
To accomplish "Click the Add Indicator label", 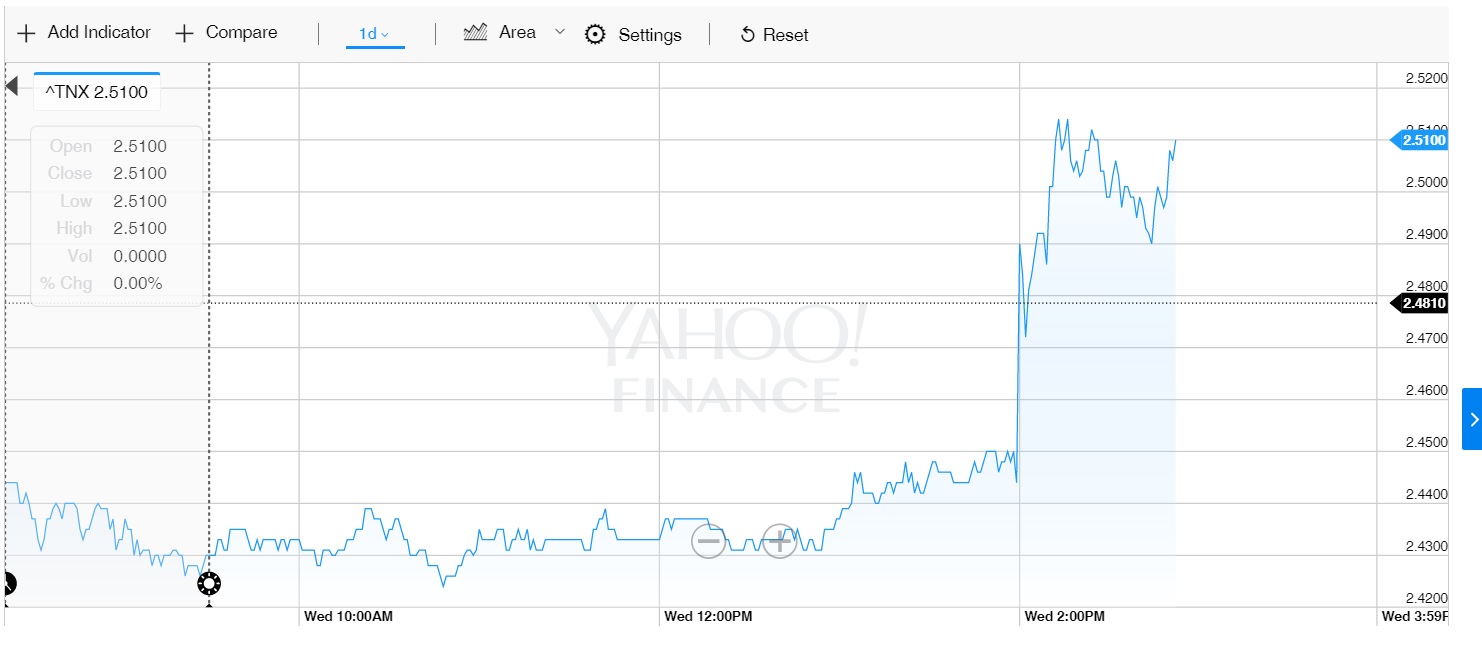I will (x=99, y=33).
